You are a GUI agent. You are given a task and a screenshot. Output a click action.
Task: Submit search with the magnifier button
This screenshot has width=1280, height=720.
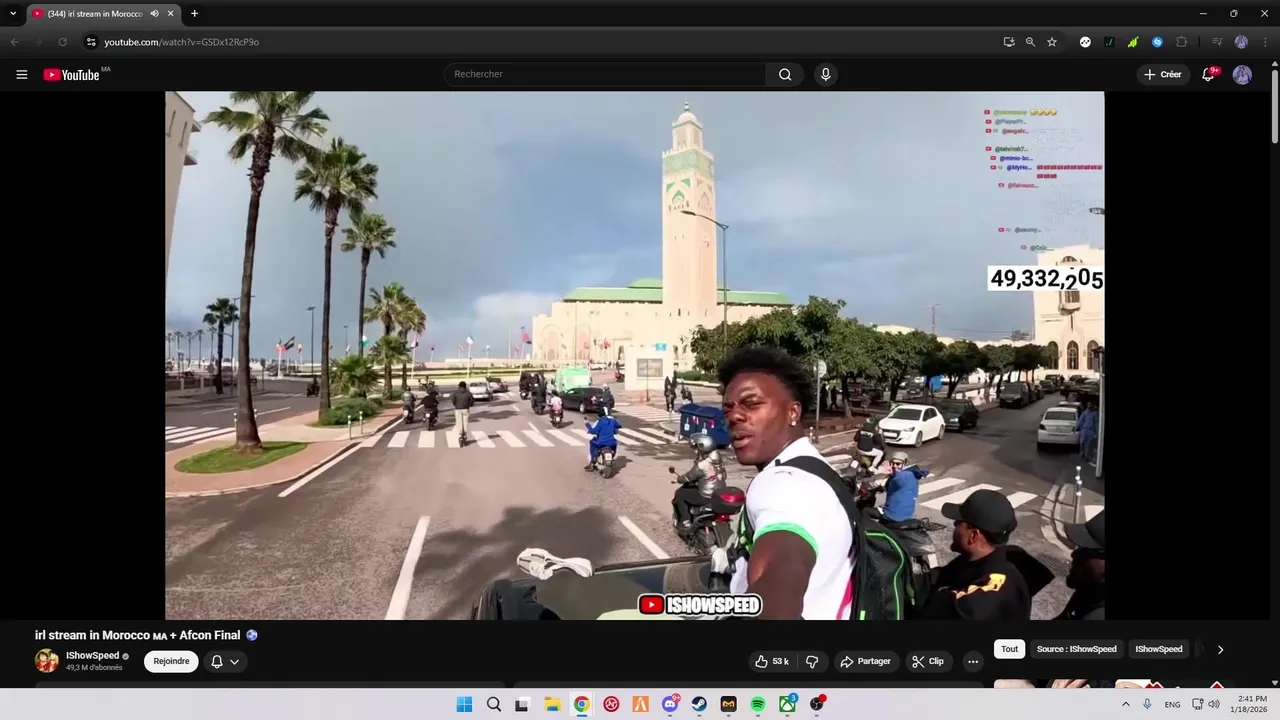[x=785, y=74]
